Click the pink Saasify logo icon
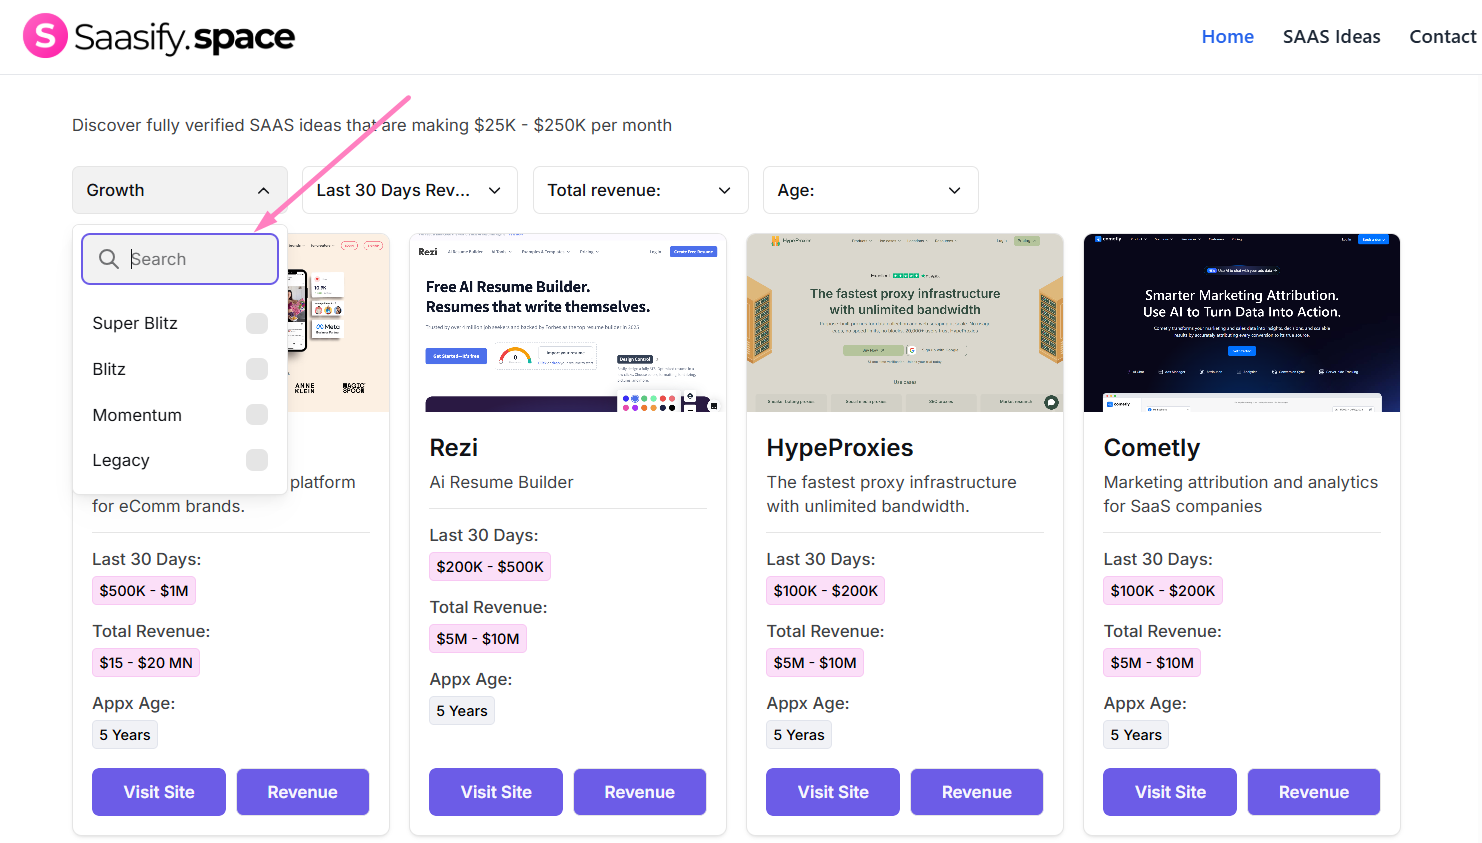This screenshot has width=1482, height=843. pos(45,35)
